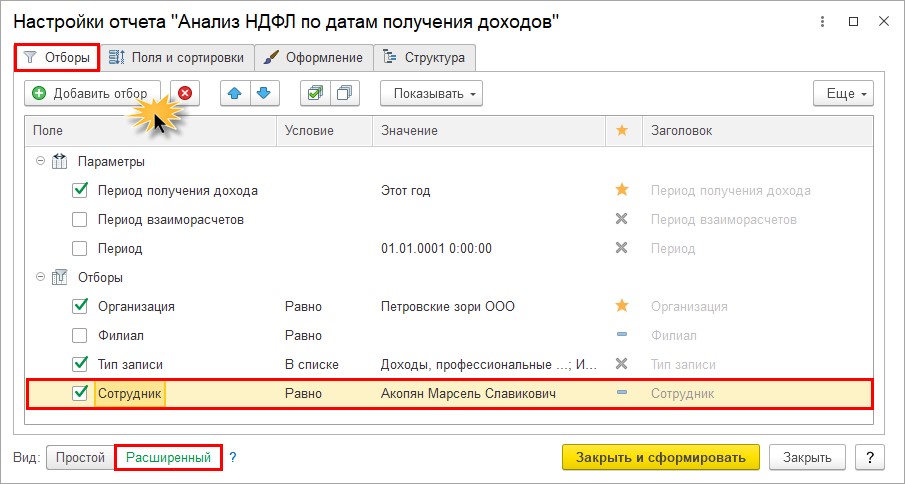
Task: Toggle the Тип записи checkbox
Action: point(80,364)
